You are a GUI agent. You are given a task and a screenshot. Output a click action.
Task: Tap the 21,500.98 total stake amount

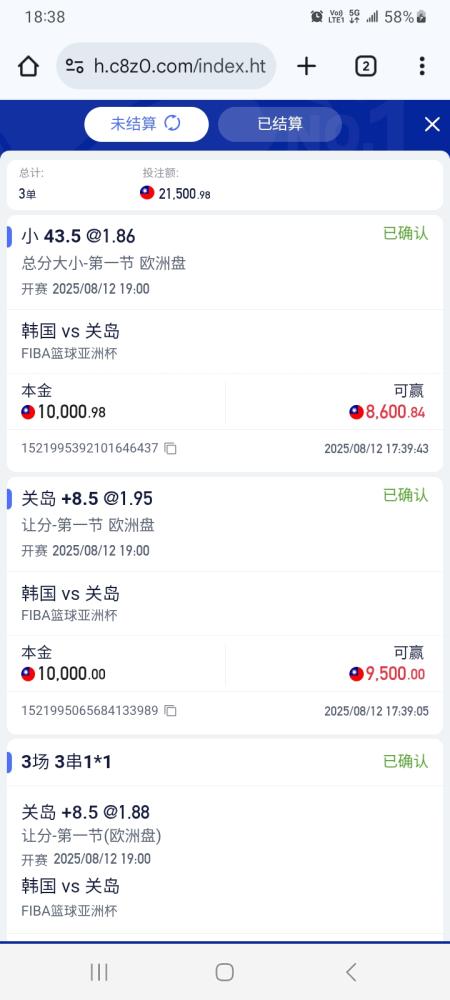click(x=176, y=193)
